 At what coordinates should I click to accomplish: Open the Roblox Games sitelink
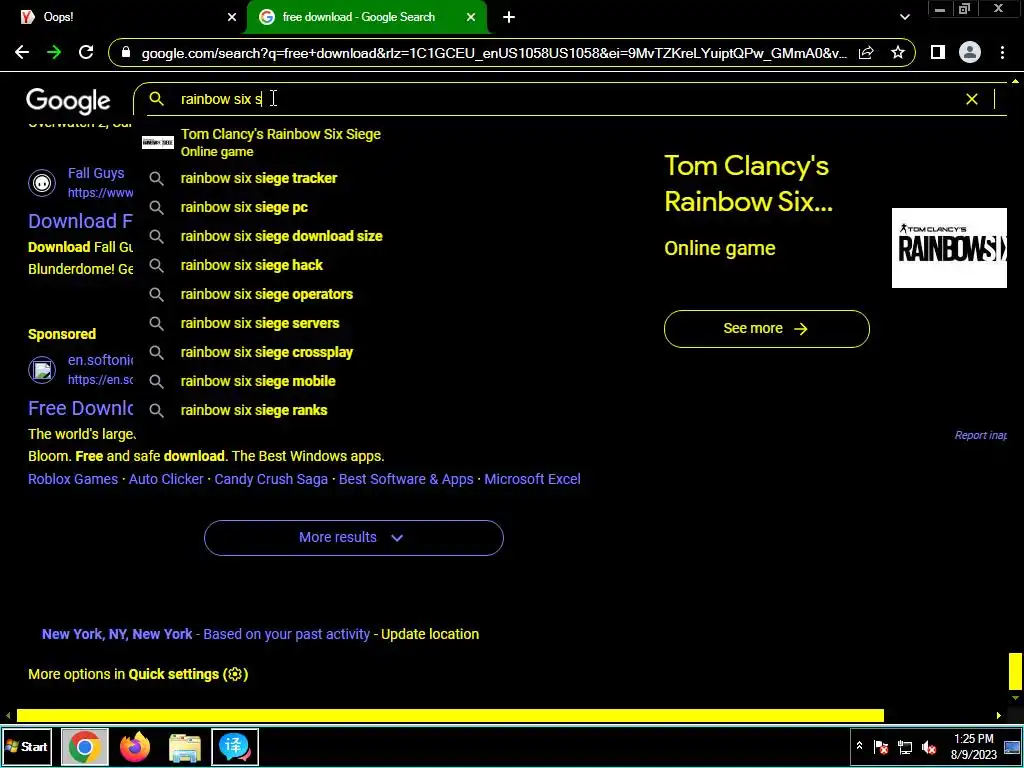(x=73, y=479)
